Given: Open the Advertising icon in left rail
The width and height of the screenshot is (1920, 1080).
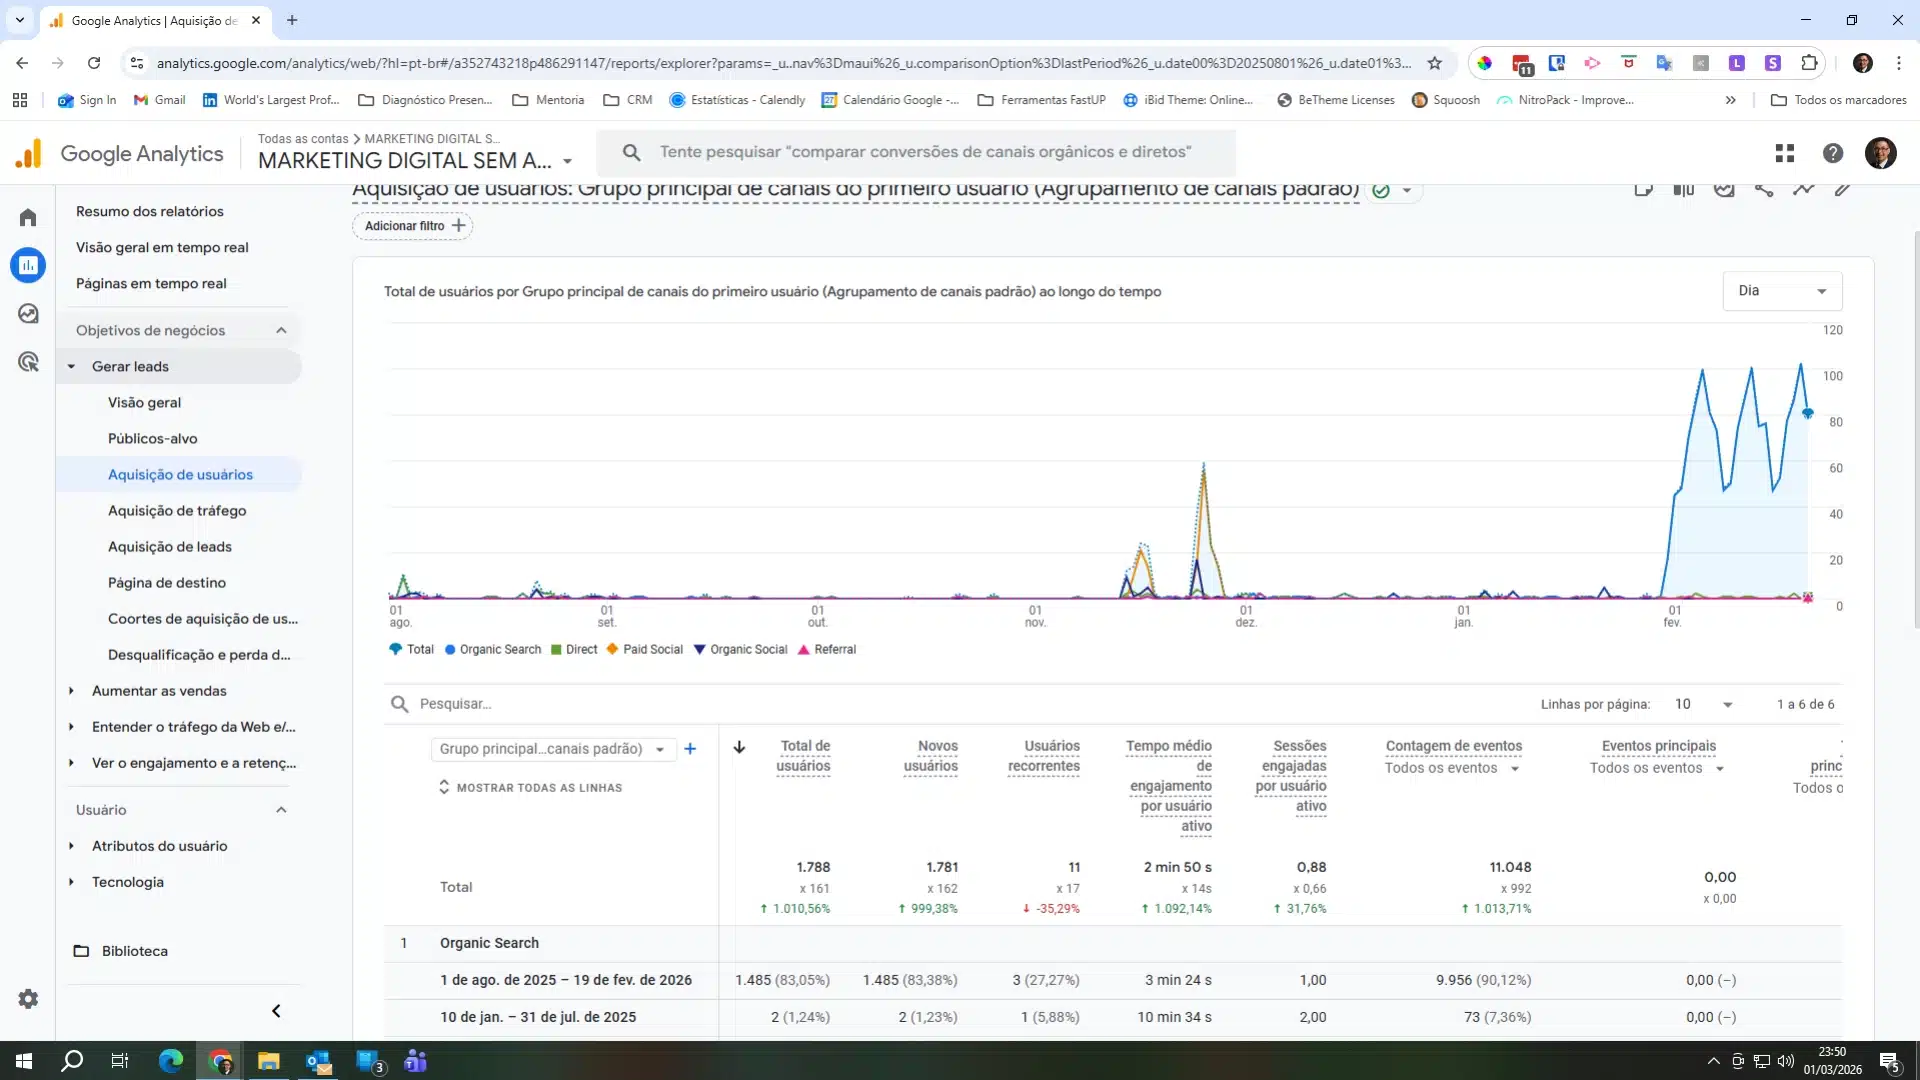Looking at the screenshot, I should pos(28,362).
